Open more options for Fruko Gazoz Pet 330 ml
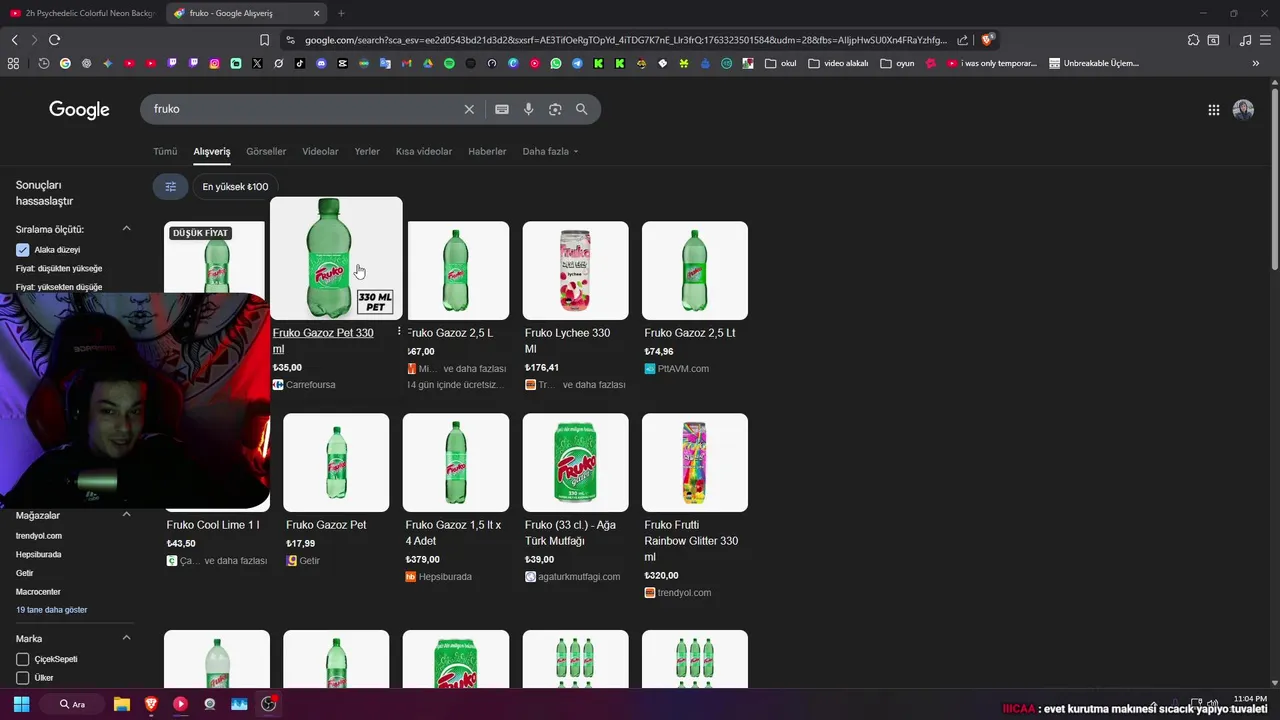The height and width of the screenshot is (720, 1280). click(399, 332)
